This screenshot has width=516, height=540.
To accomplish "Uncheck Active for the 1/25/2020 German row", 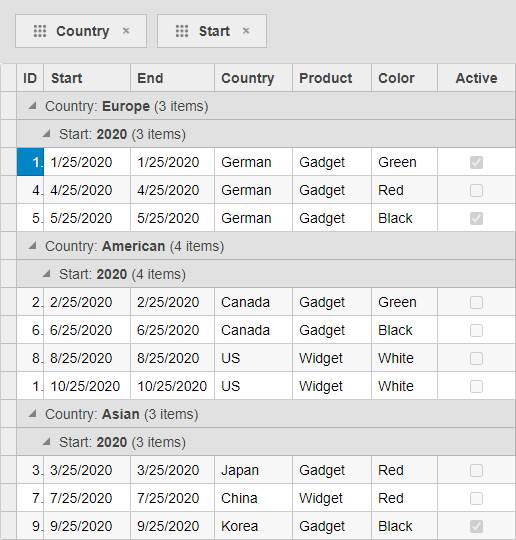I will pos(476,162).
